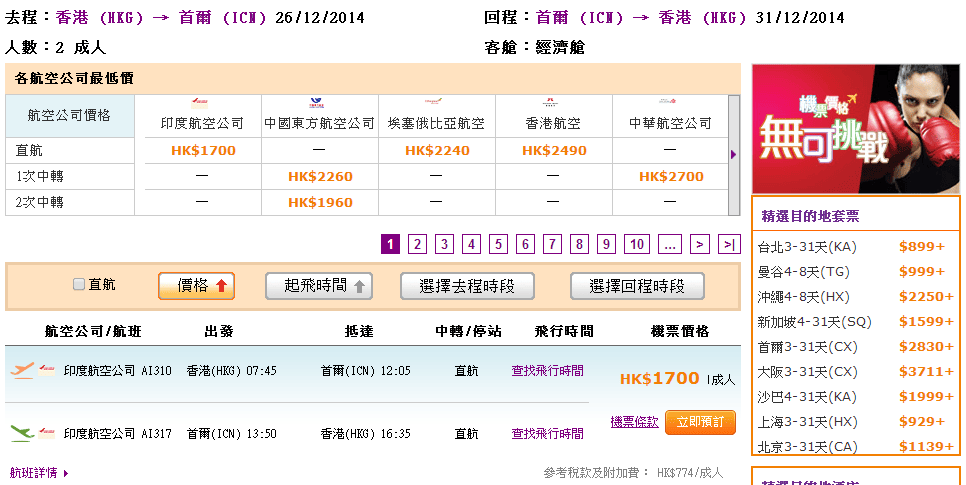Viewport: 966px width, 485px height.
Task: Sort results by 價格 price
Action: [196, 286]
